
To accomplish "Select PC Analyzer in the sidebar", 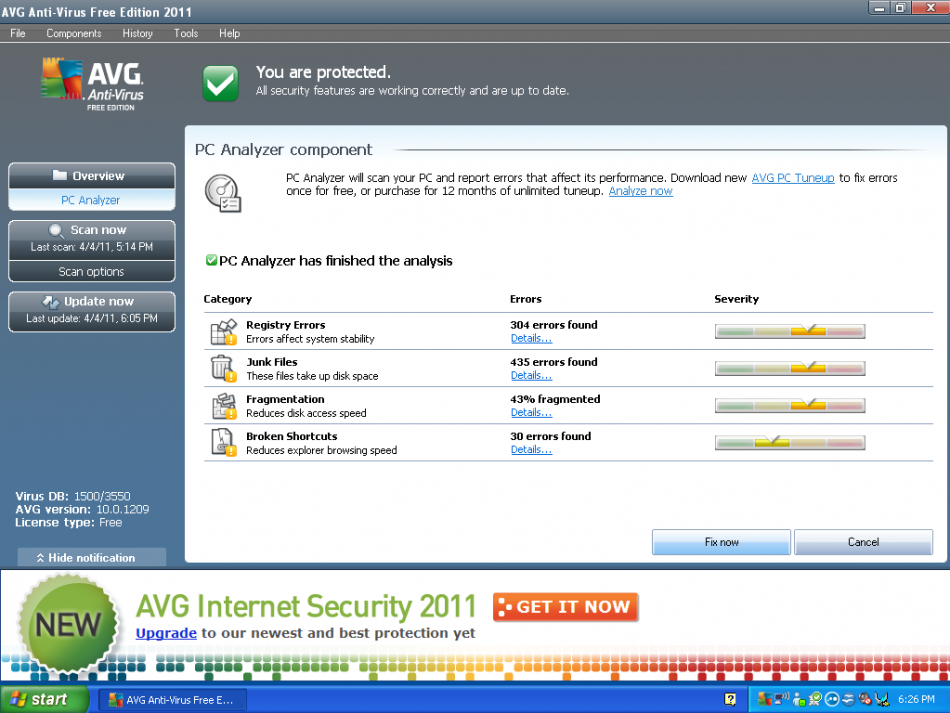I will click(91, 200).
